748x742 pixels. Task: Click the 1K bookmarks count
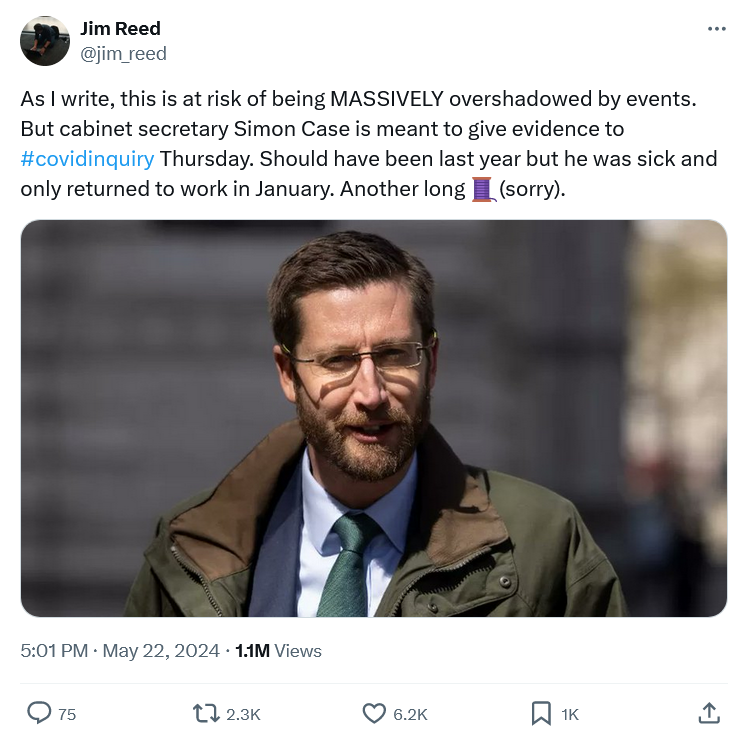pyautogui.click(x=570, y=714)
